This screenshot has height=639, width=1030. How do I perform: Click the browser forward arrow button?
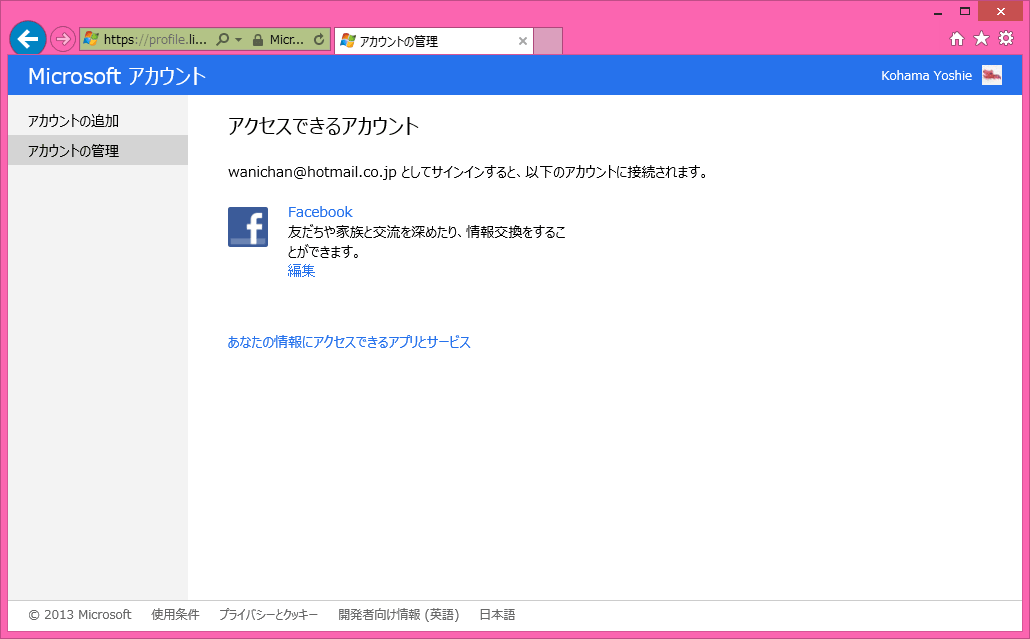pos(62,39)
